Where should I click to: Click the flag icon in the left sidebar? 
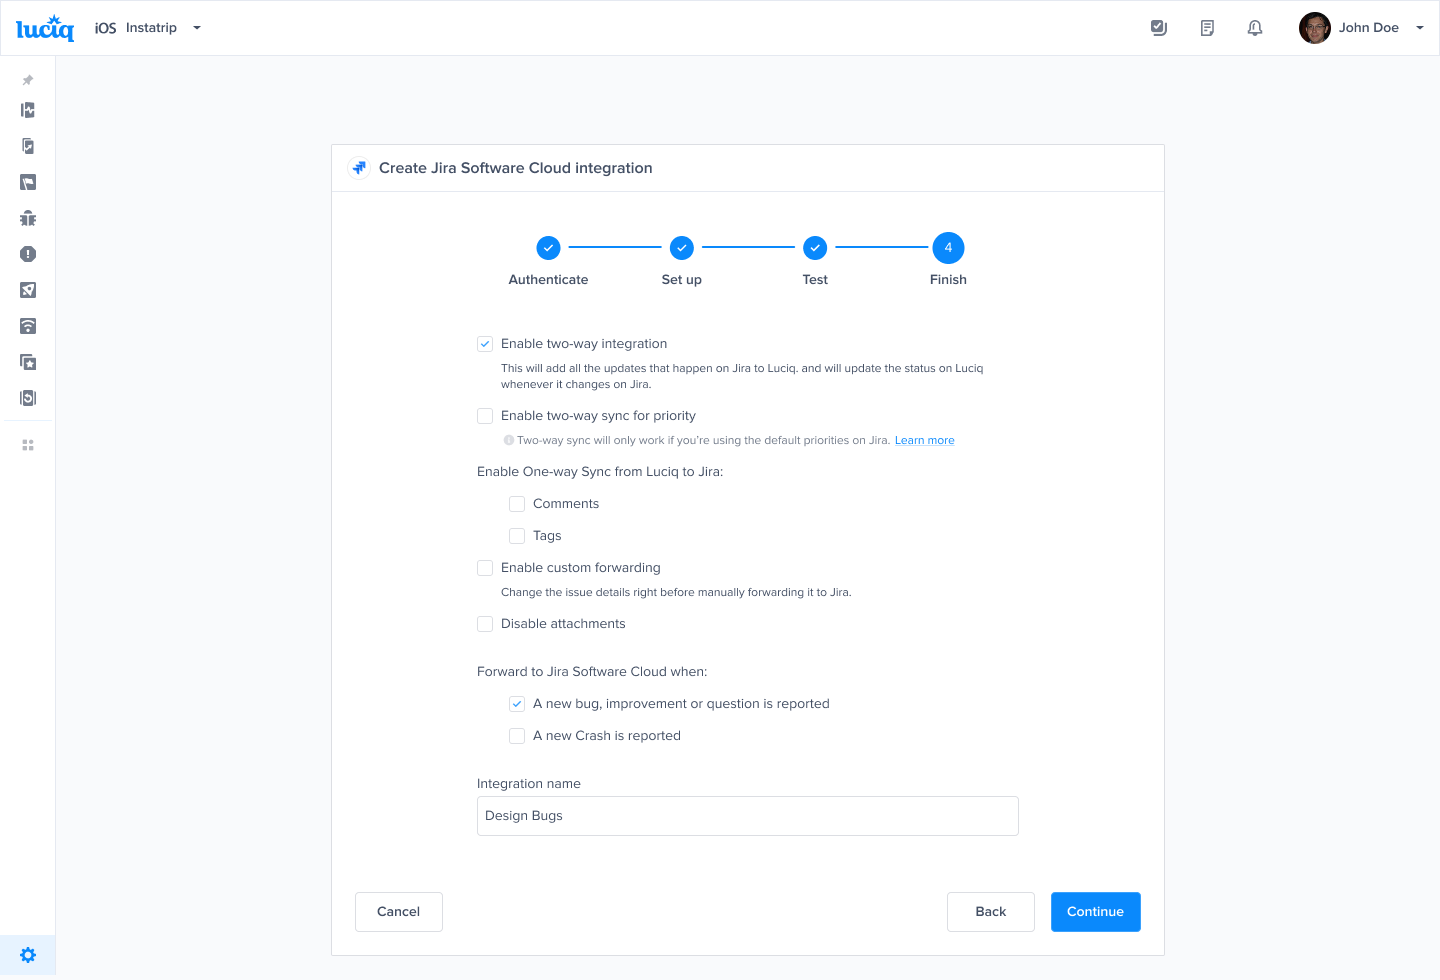pos(27,182)
